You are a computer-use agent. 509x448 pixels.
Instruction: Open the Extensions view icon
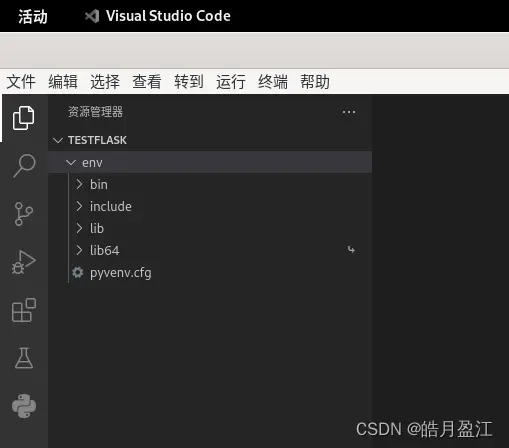[x=24, y=310]
